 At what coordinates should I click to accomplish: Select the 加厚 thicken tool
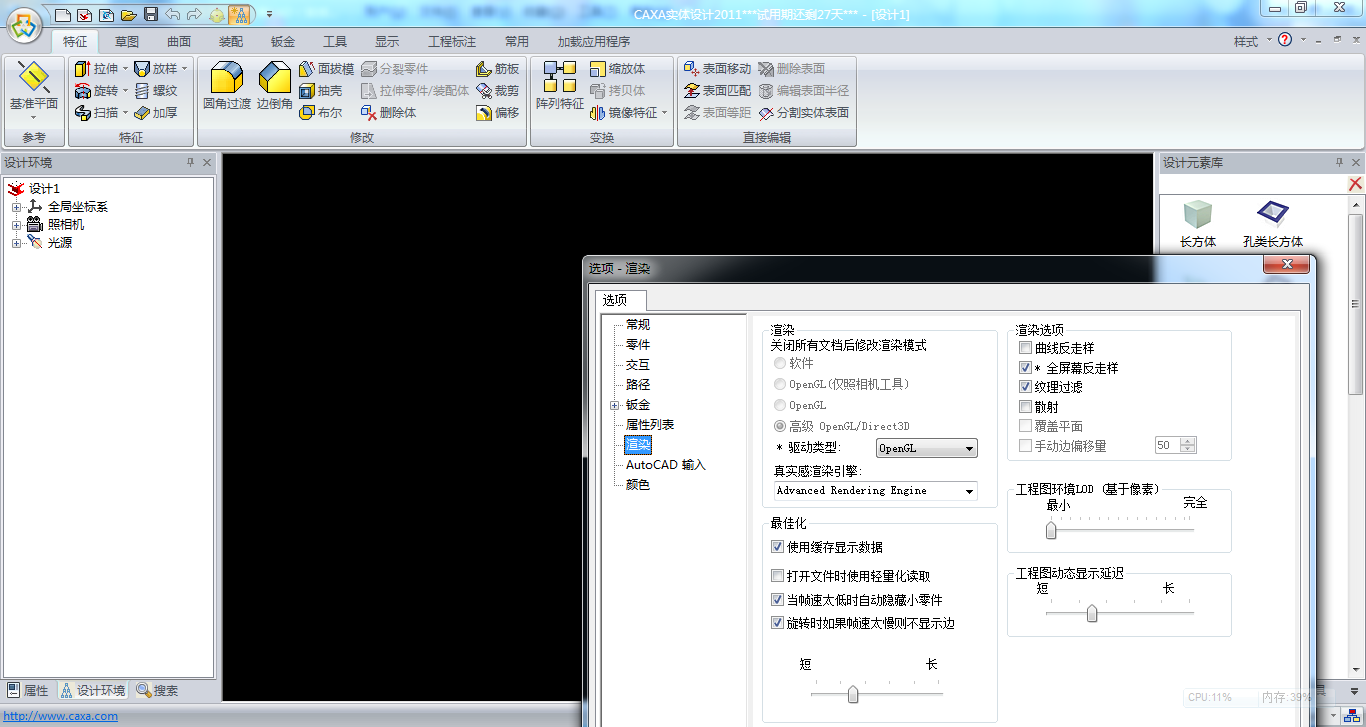(x=156, y=113)
